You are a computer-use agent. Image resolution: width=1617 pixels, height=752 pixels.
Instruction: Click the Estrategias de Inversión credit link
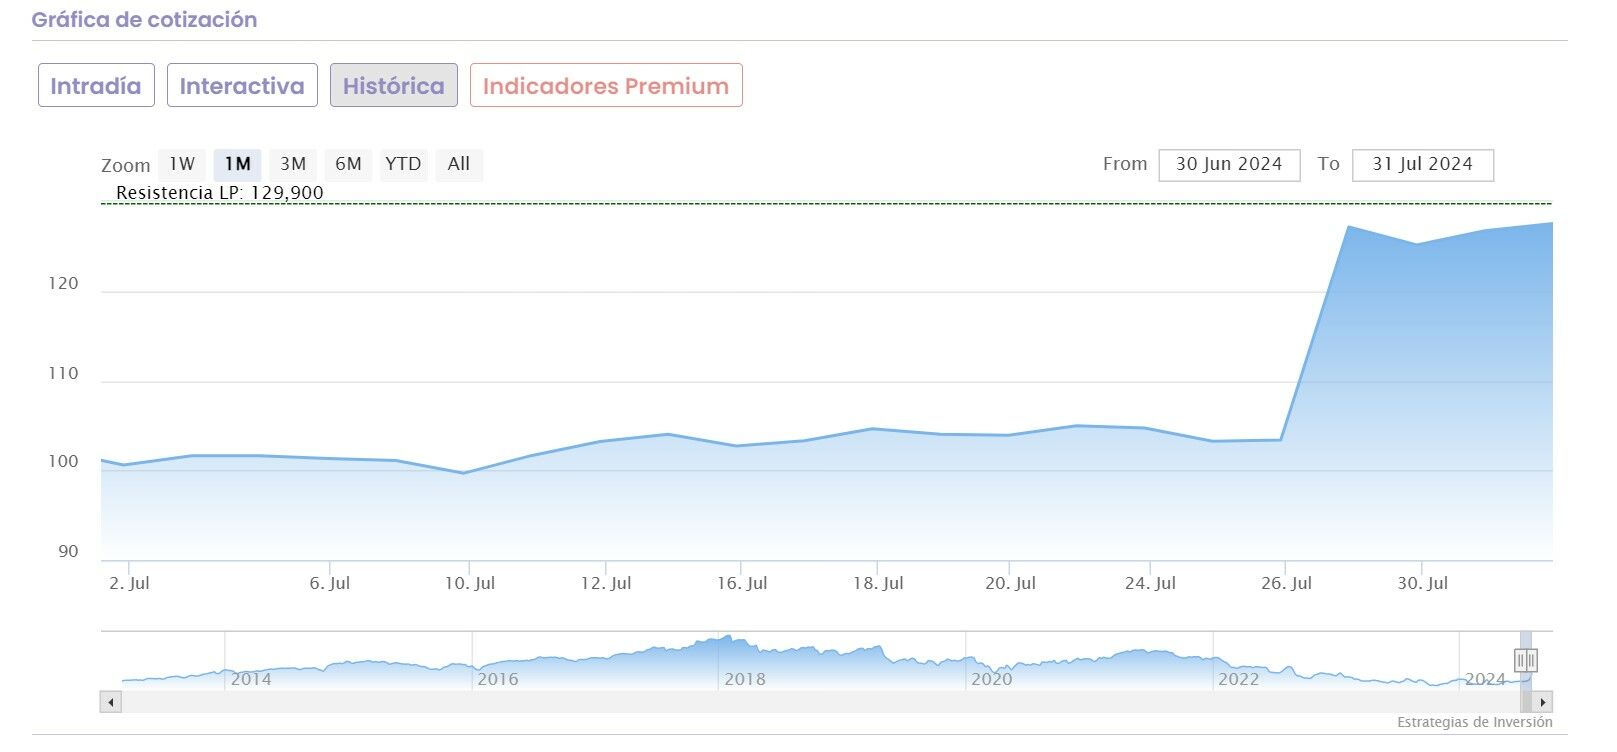[x=1474, y=722]
